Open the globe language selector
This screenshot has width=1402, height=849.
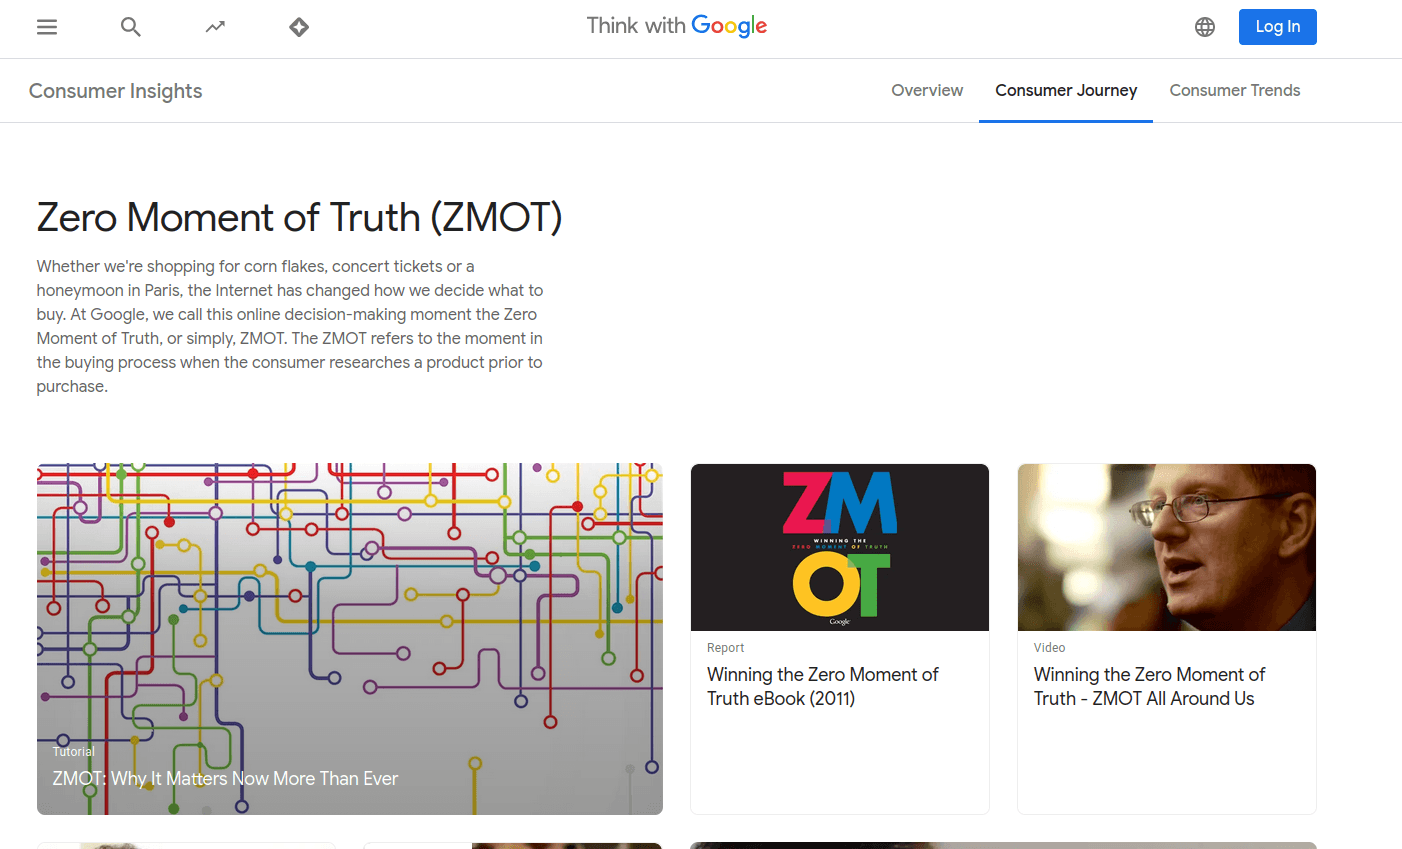tap(1204, 27)
